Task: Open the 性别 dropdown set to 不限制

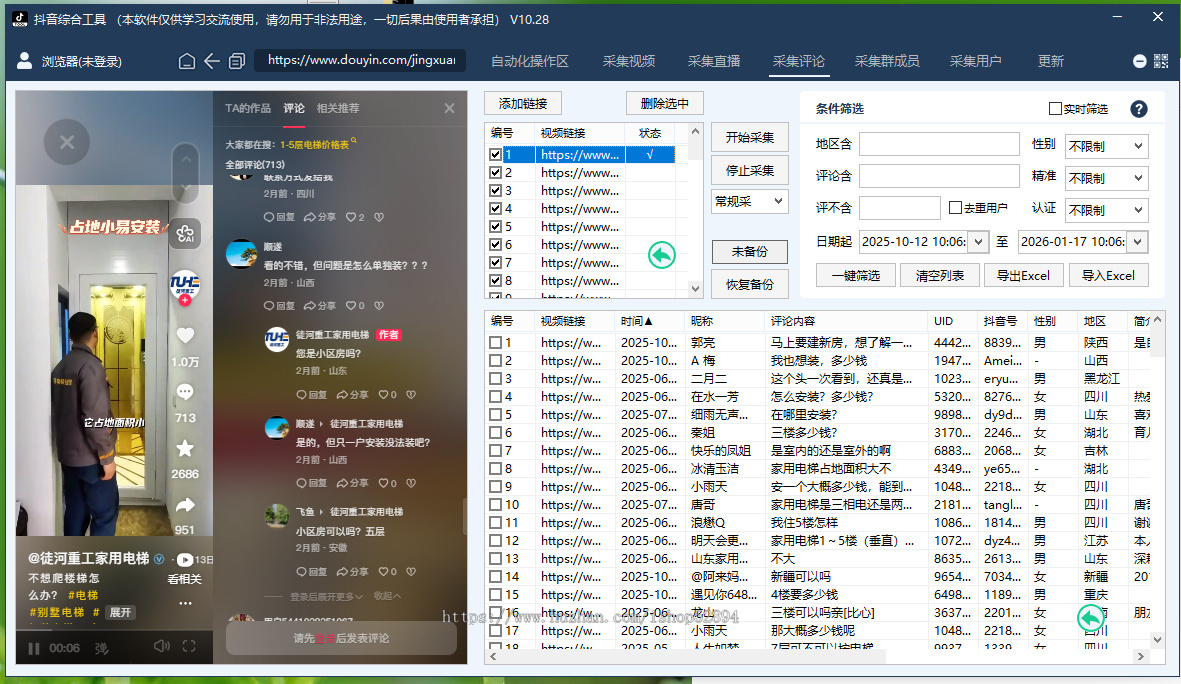Action: coord(1106,145)
